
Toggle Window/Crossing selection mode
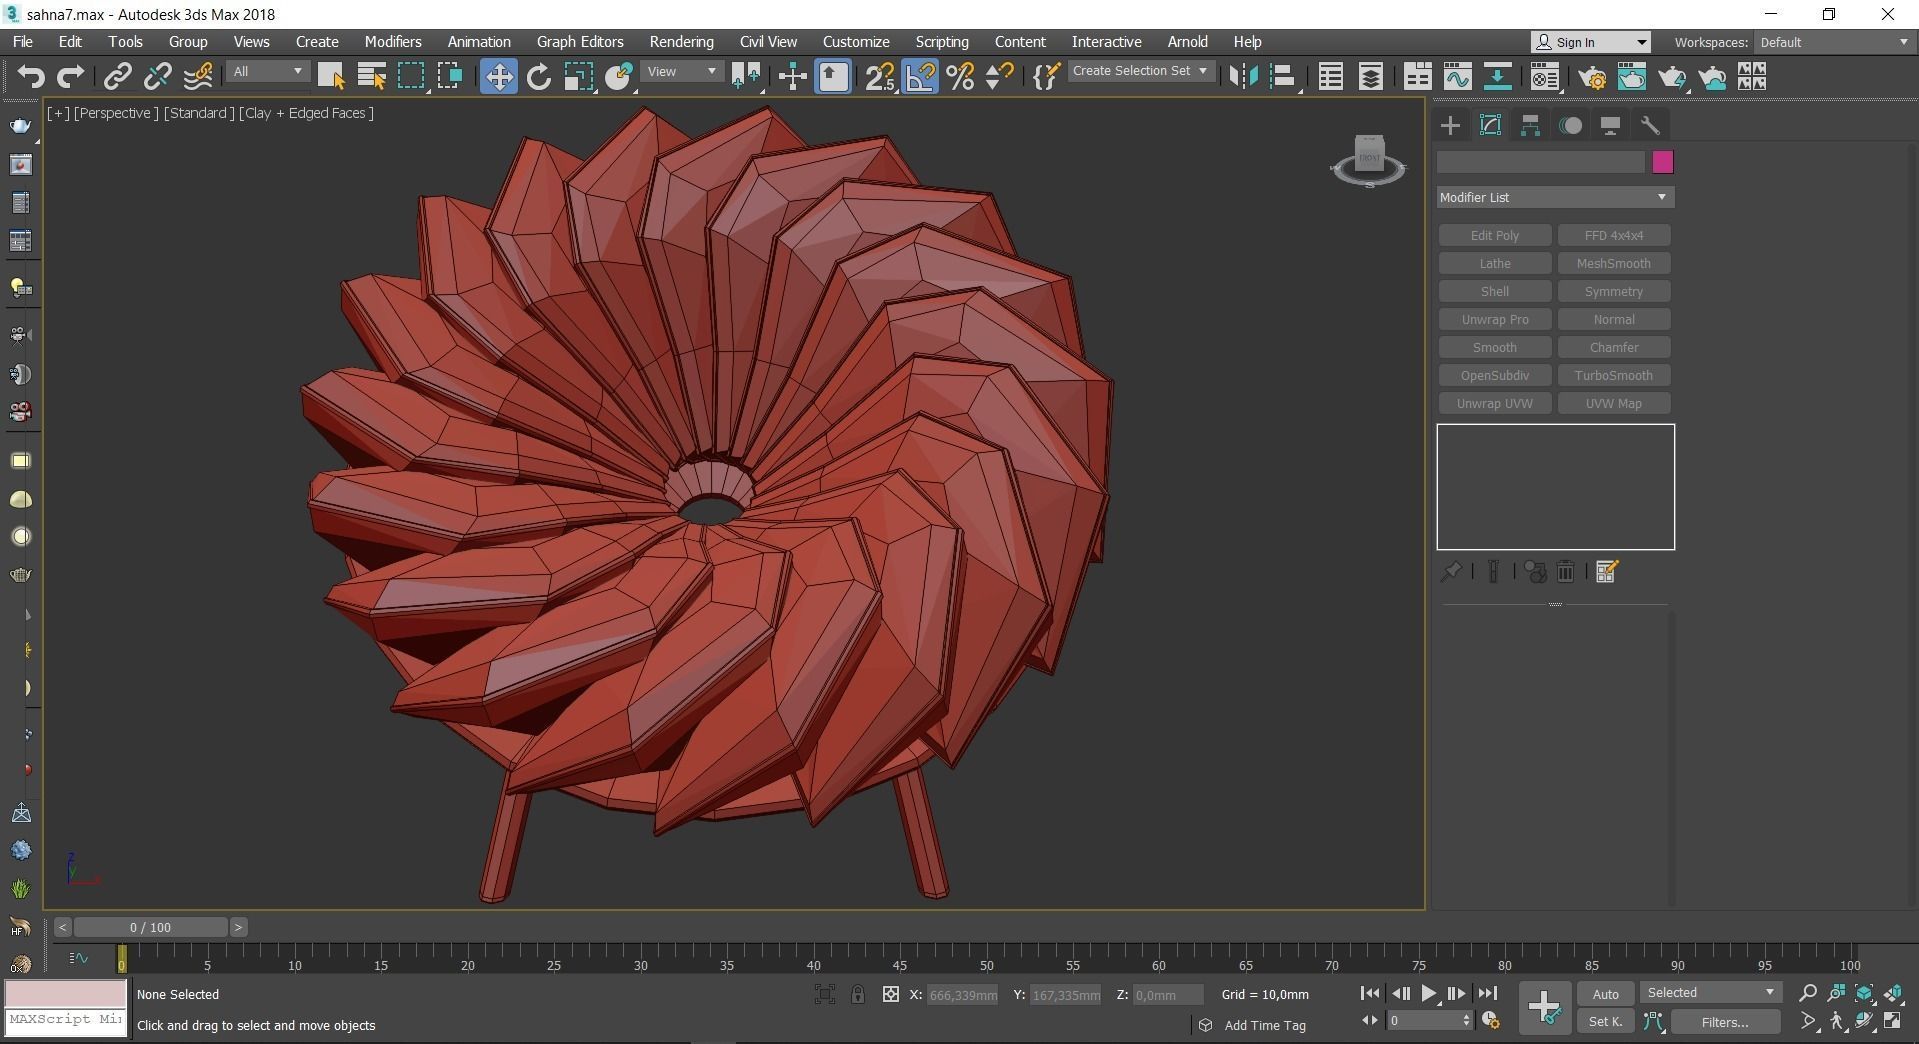click(x=450, y=77)
